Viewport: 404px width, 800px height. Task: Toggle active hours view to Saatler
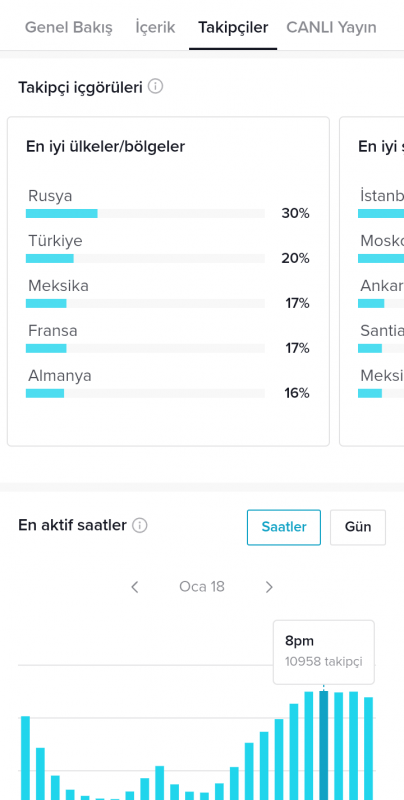coord(284,527)
